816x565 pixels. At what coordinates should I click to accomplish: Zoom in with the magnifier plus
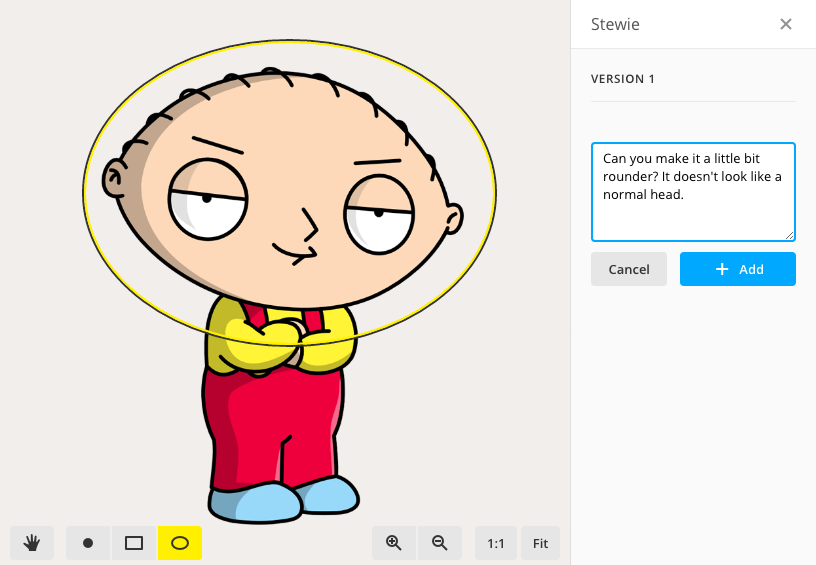[x=394, y=543]
